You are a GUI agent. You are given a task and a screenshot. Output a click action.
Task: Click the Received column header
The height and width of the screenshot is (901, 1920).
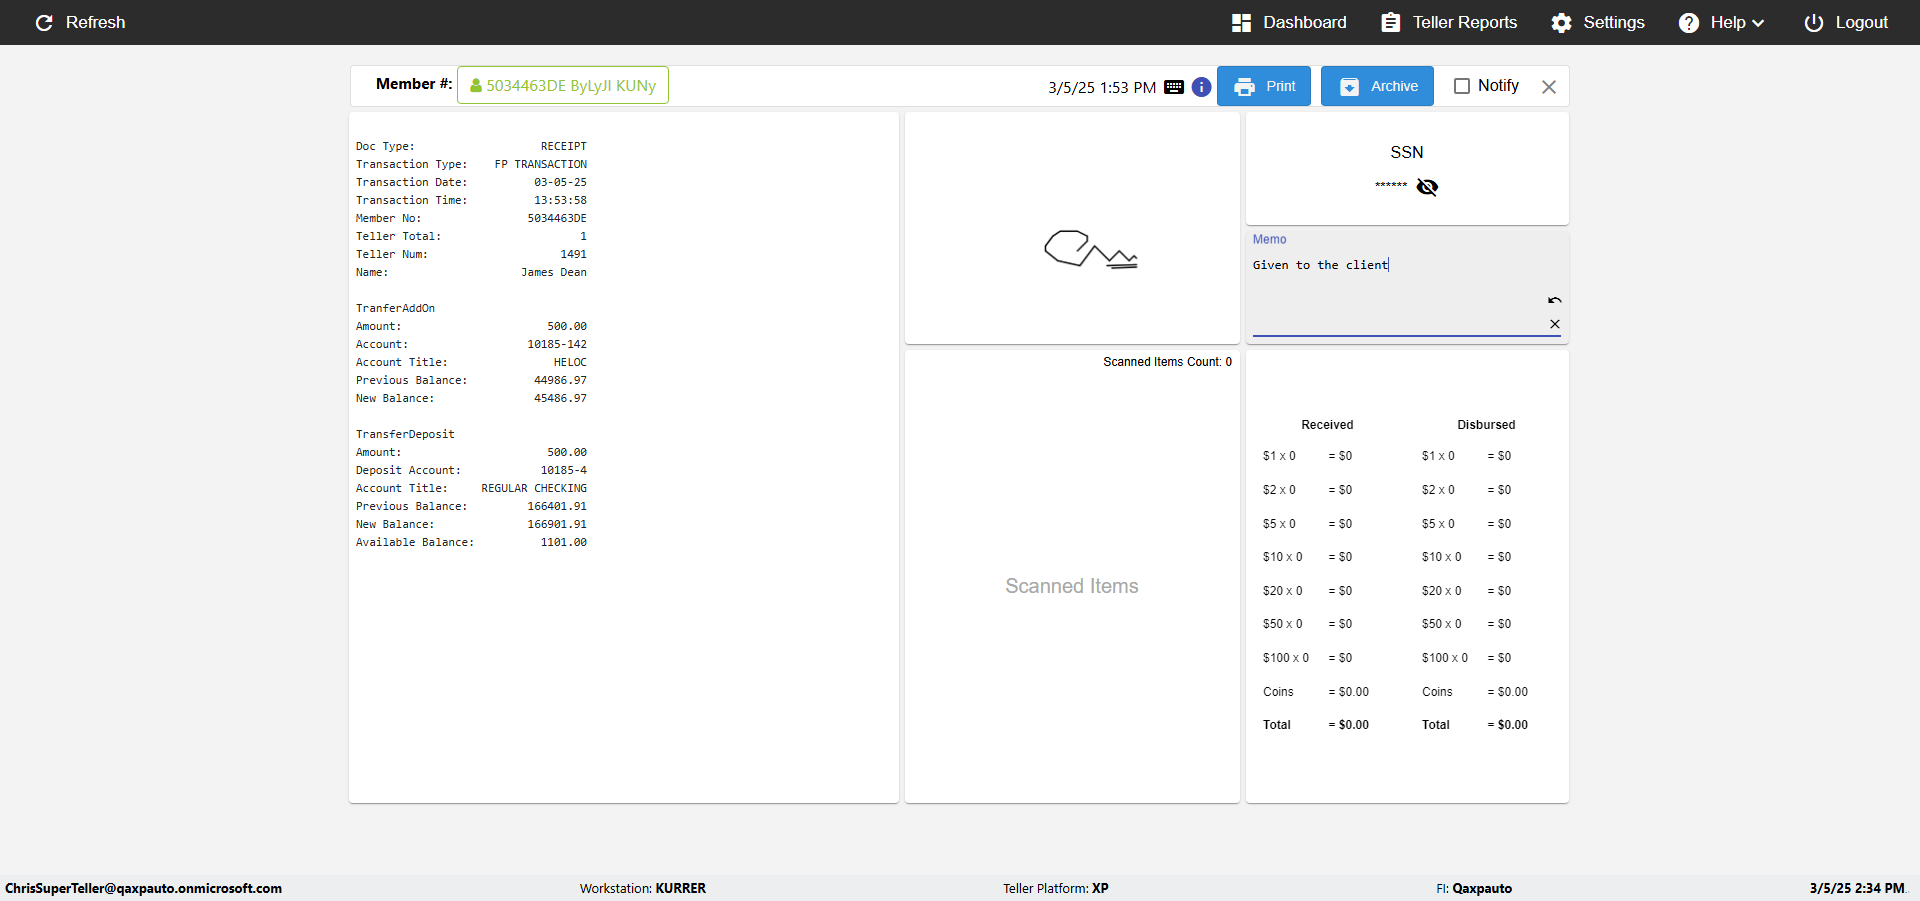(x=1327, y=425)
